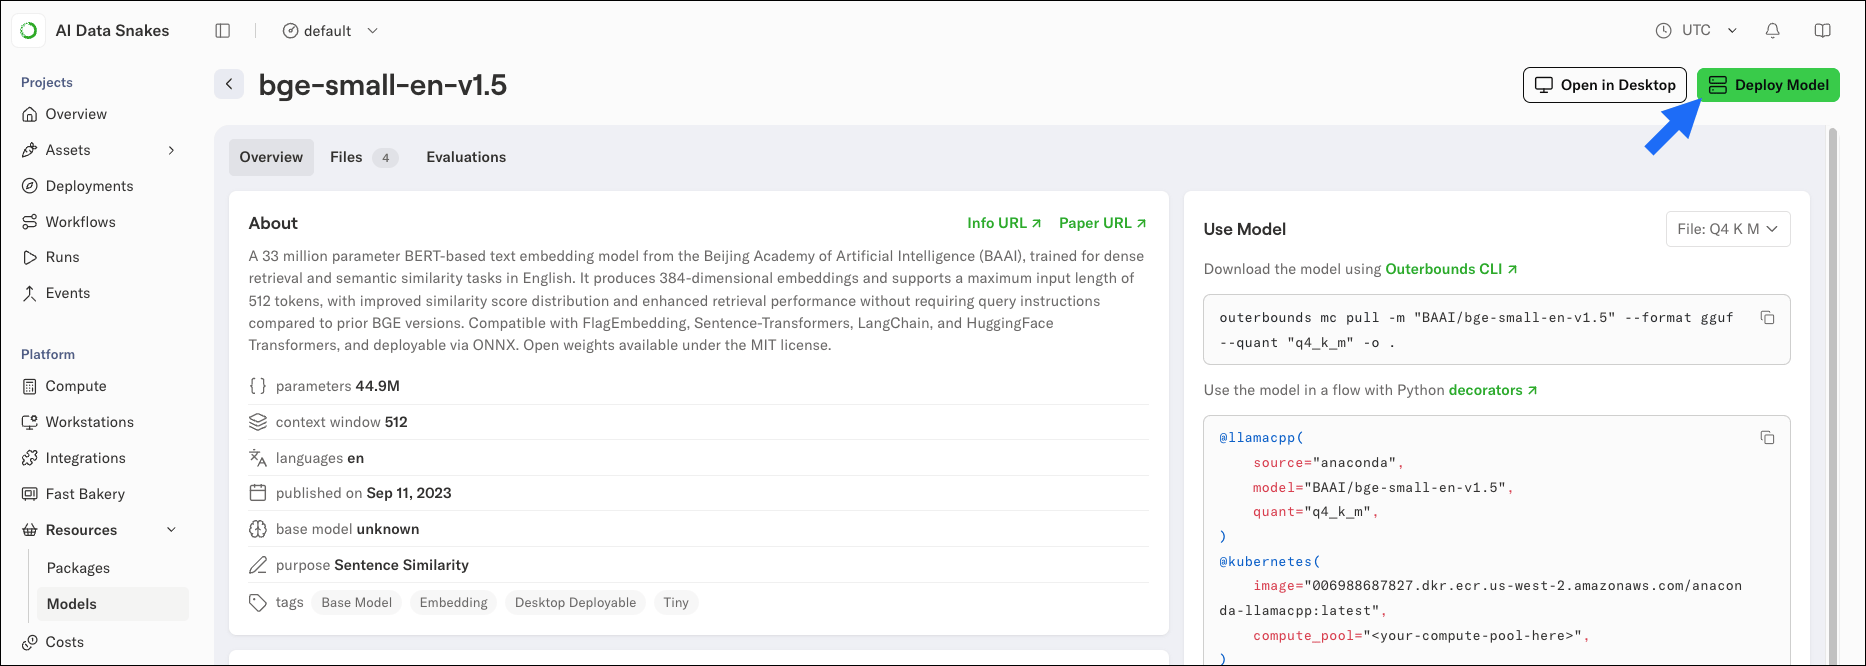Open notifications bell icon
The height and width of the screenshot is (666, 1866).
(1773, 31)
